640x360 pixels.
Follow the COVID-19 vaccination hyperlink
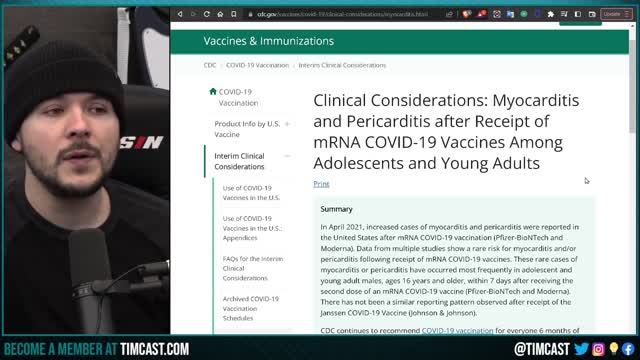pyautogui.click(x=457, y=330)
